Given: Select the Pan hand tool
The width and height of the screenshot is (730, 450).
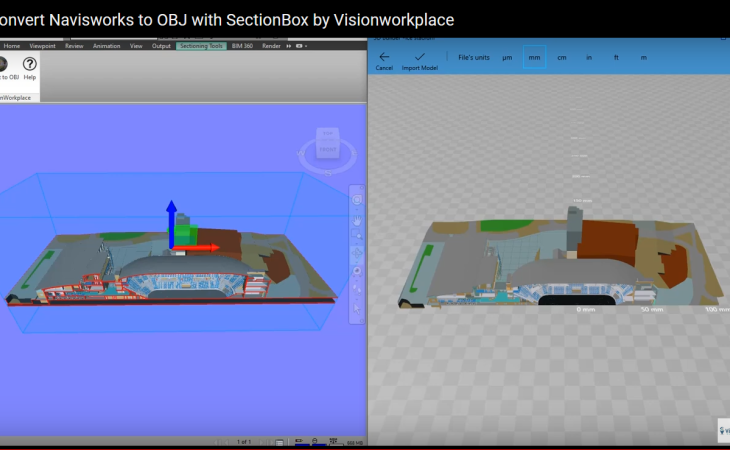Looking at the screenshot, I should [357, 220].
